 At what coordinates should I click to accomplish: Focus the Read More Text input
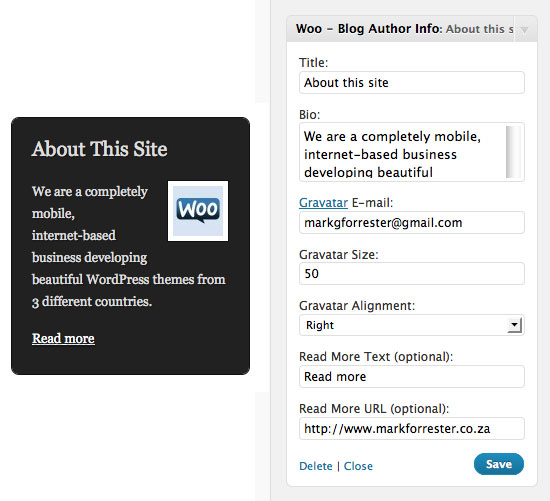[412, 376]
